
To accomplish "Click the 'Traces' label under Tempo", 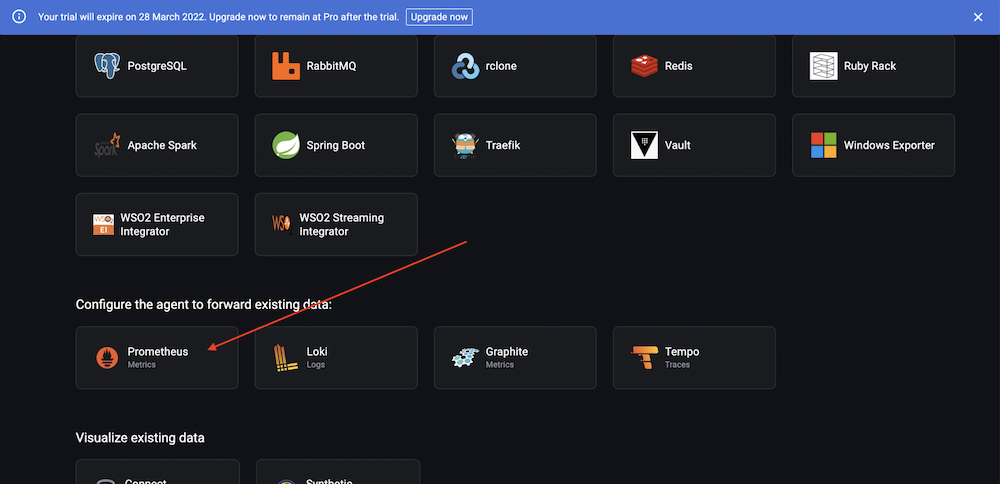I will click(x=677, y=365).
